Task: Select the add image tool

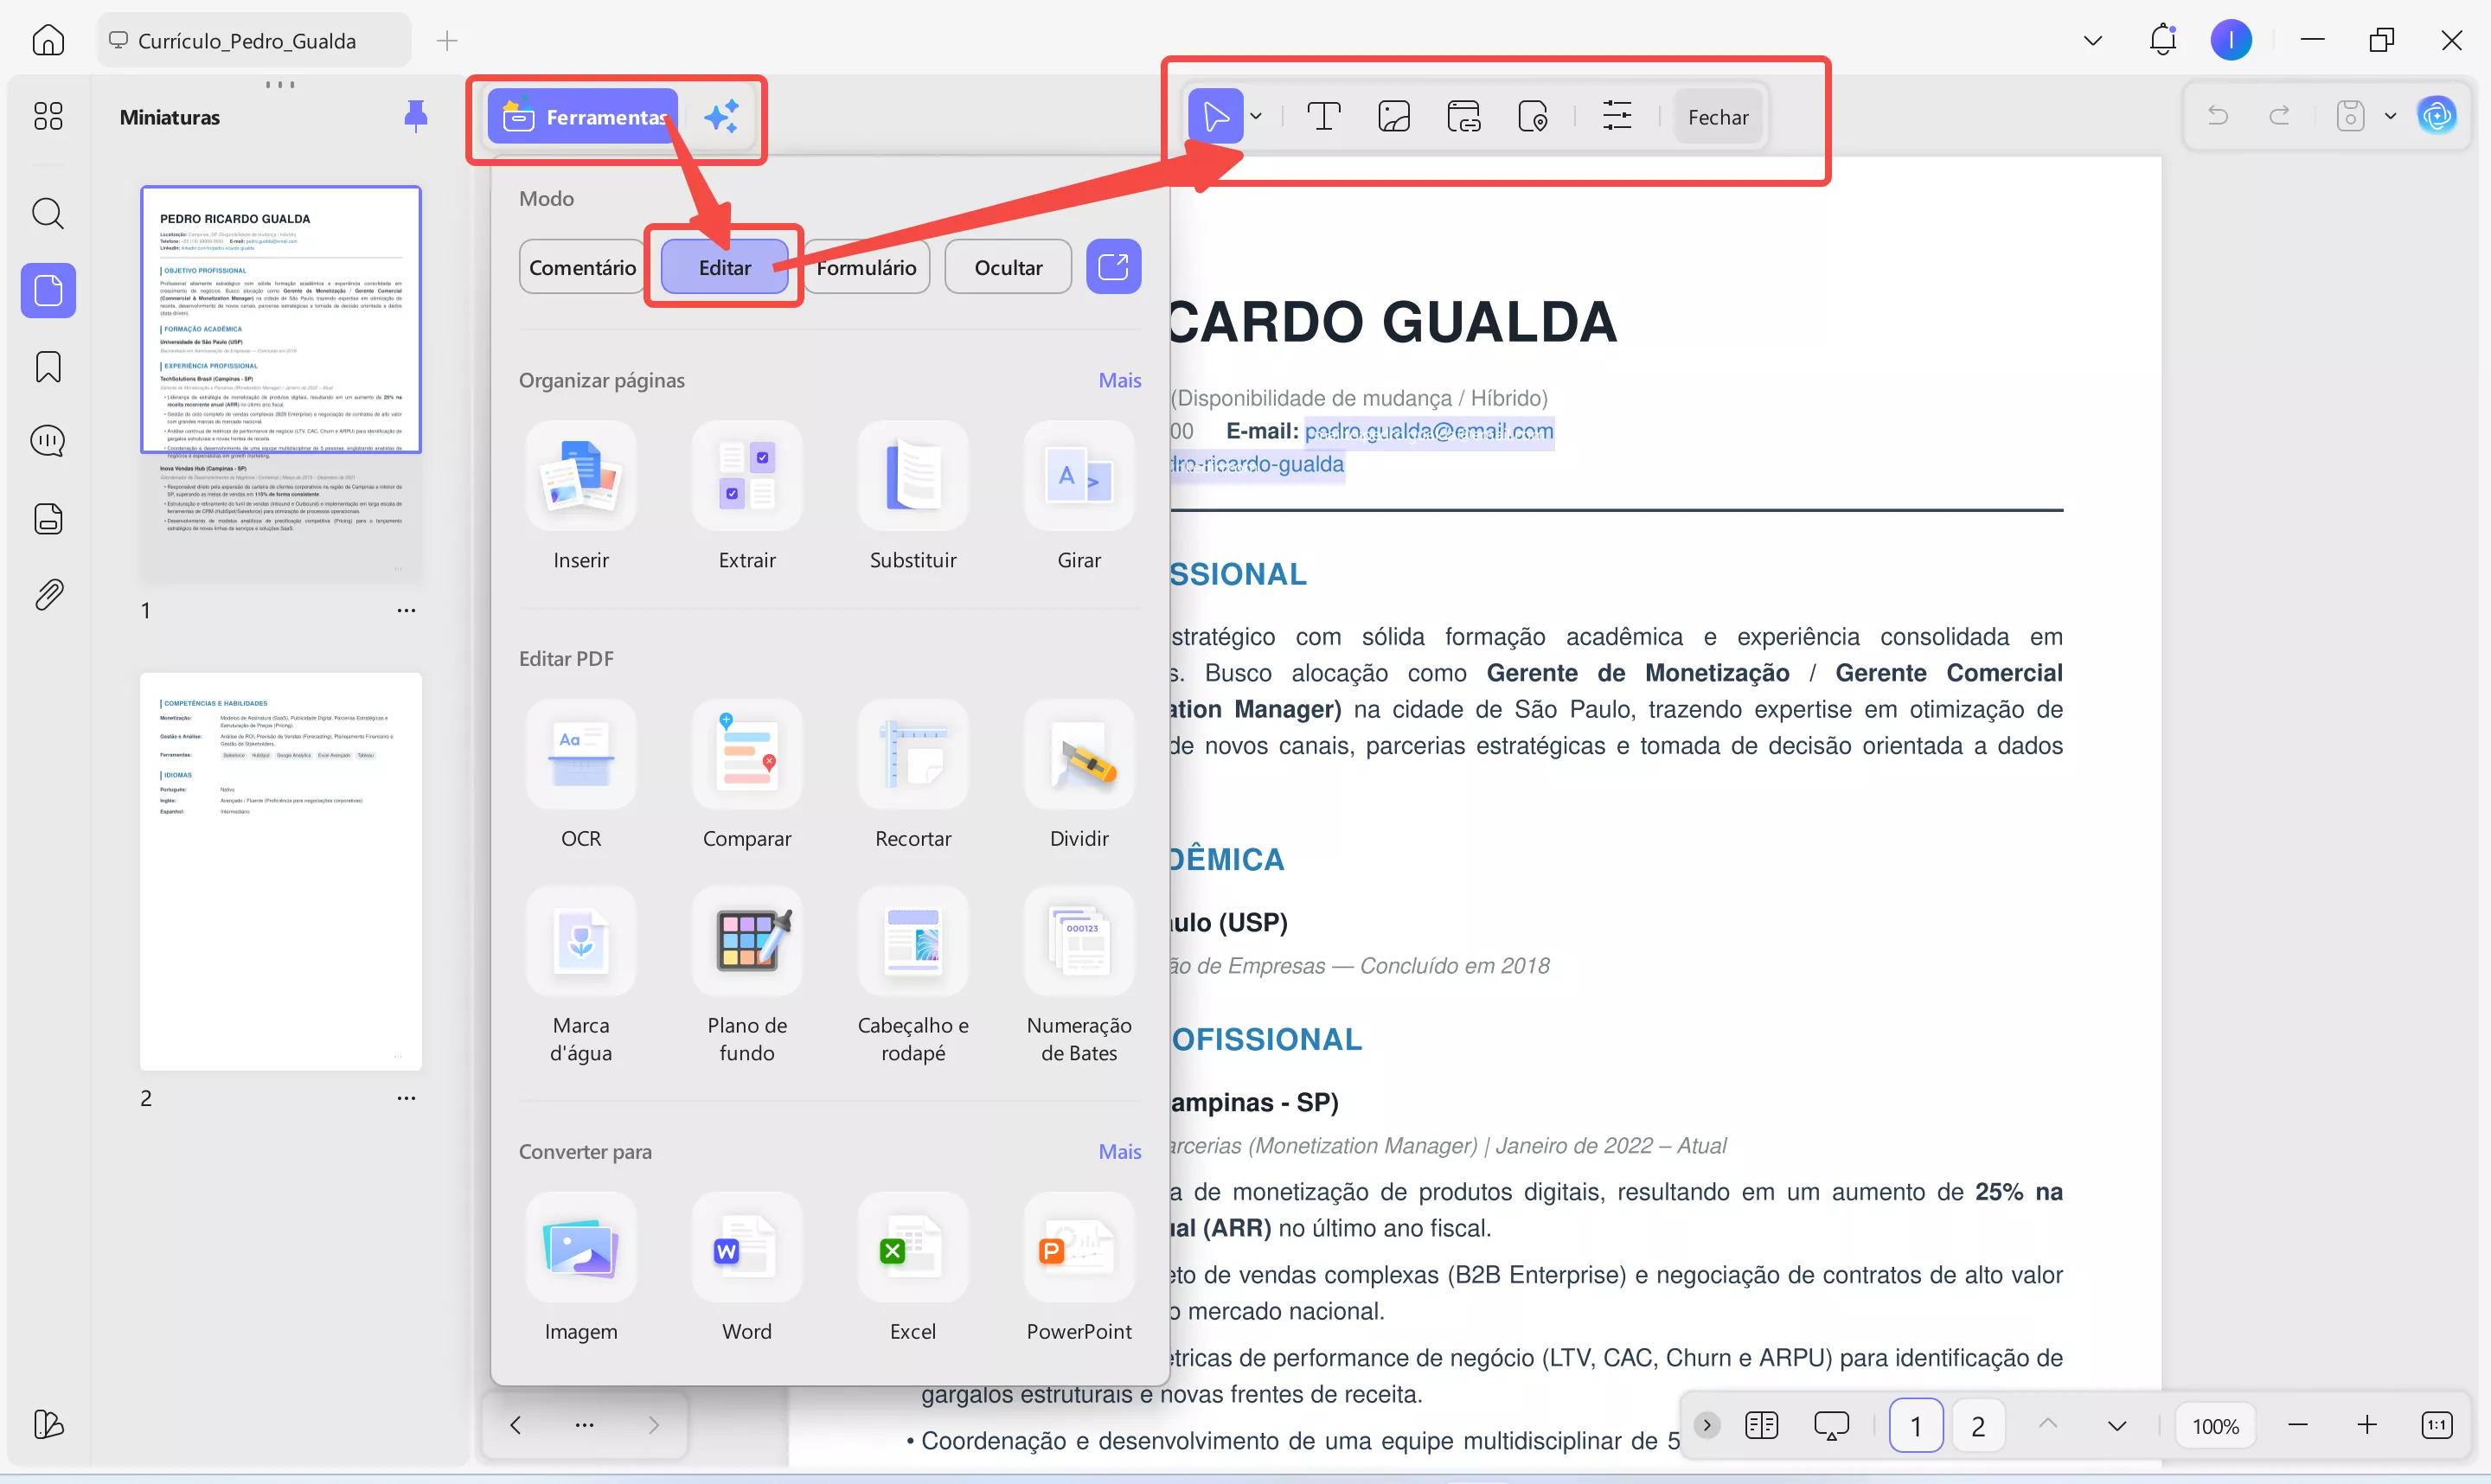Action: [1393, 117]
